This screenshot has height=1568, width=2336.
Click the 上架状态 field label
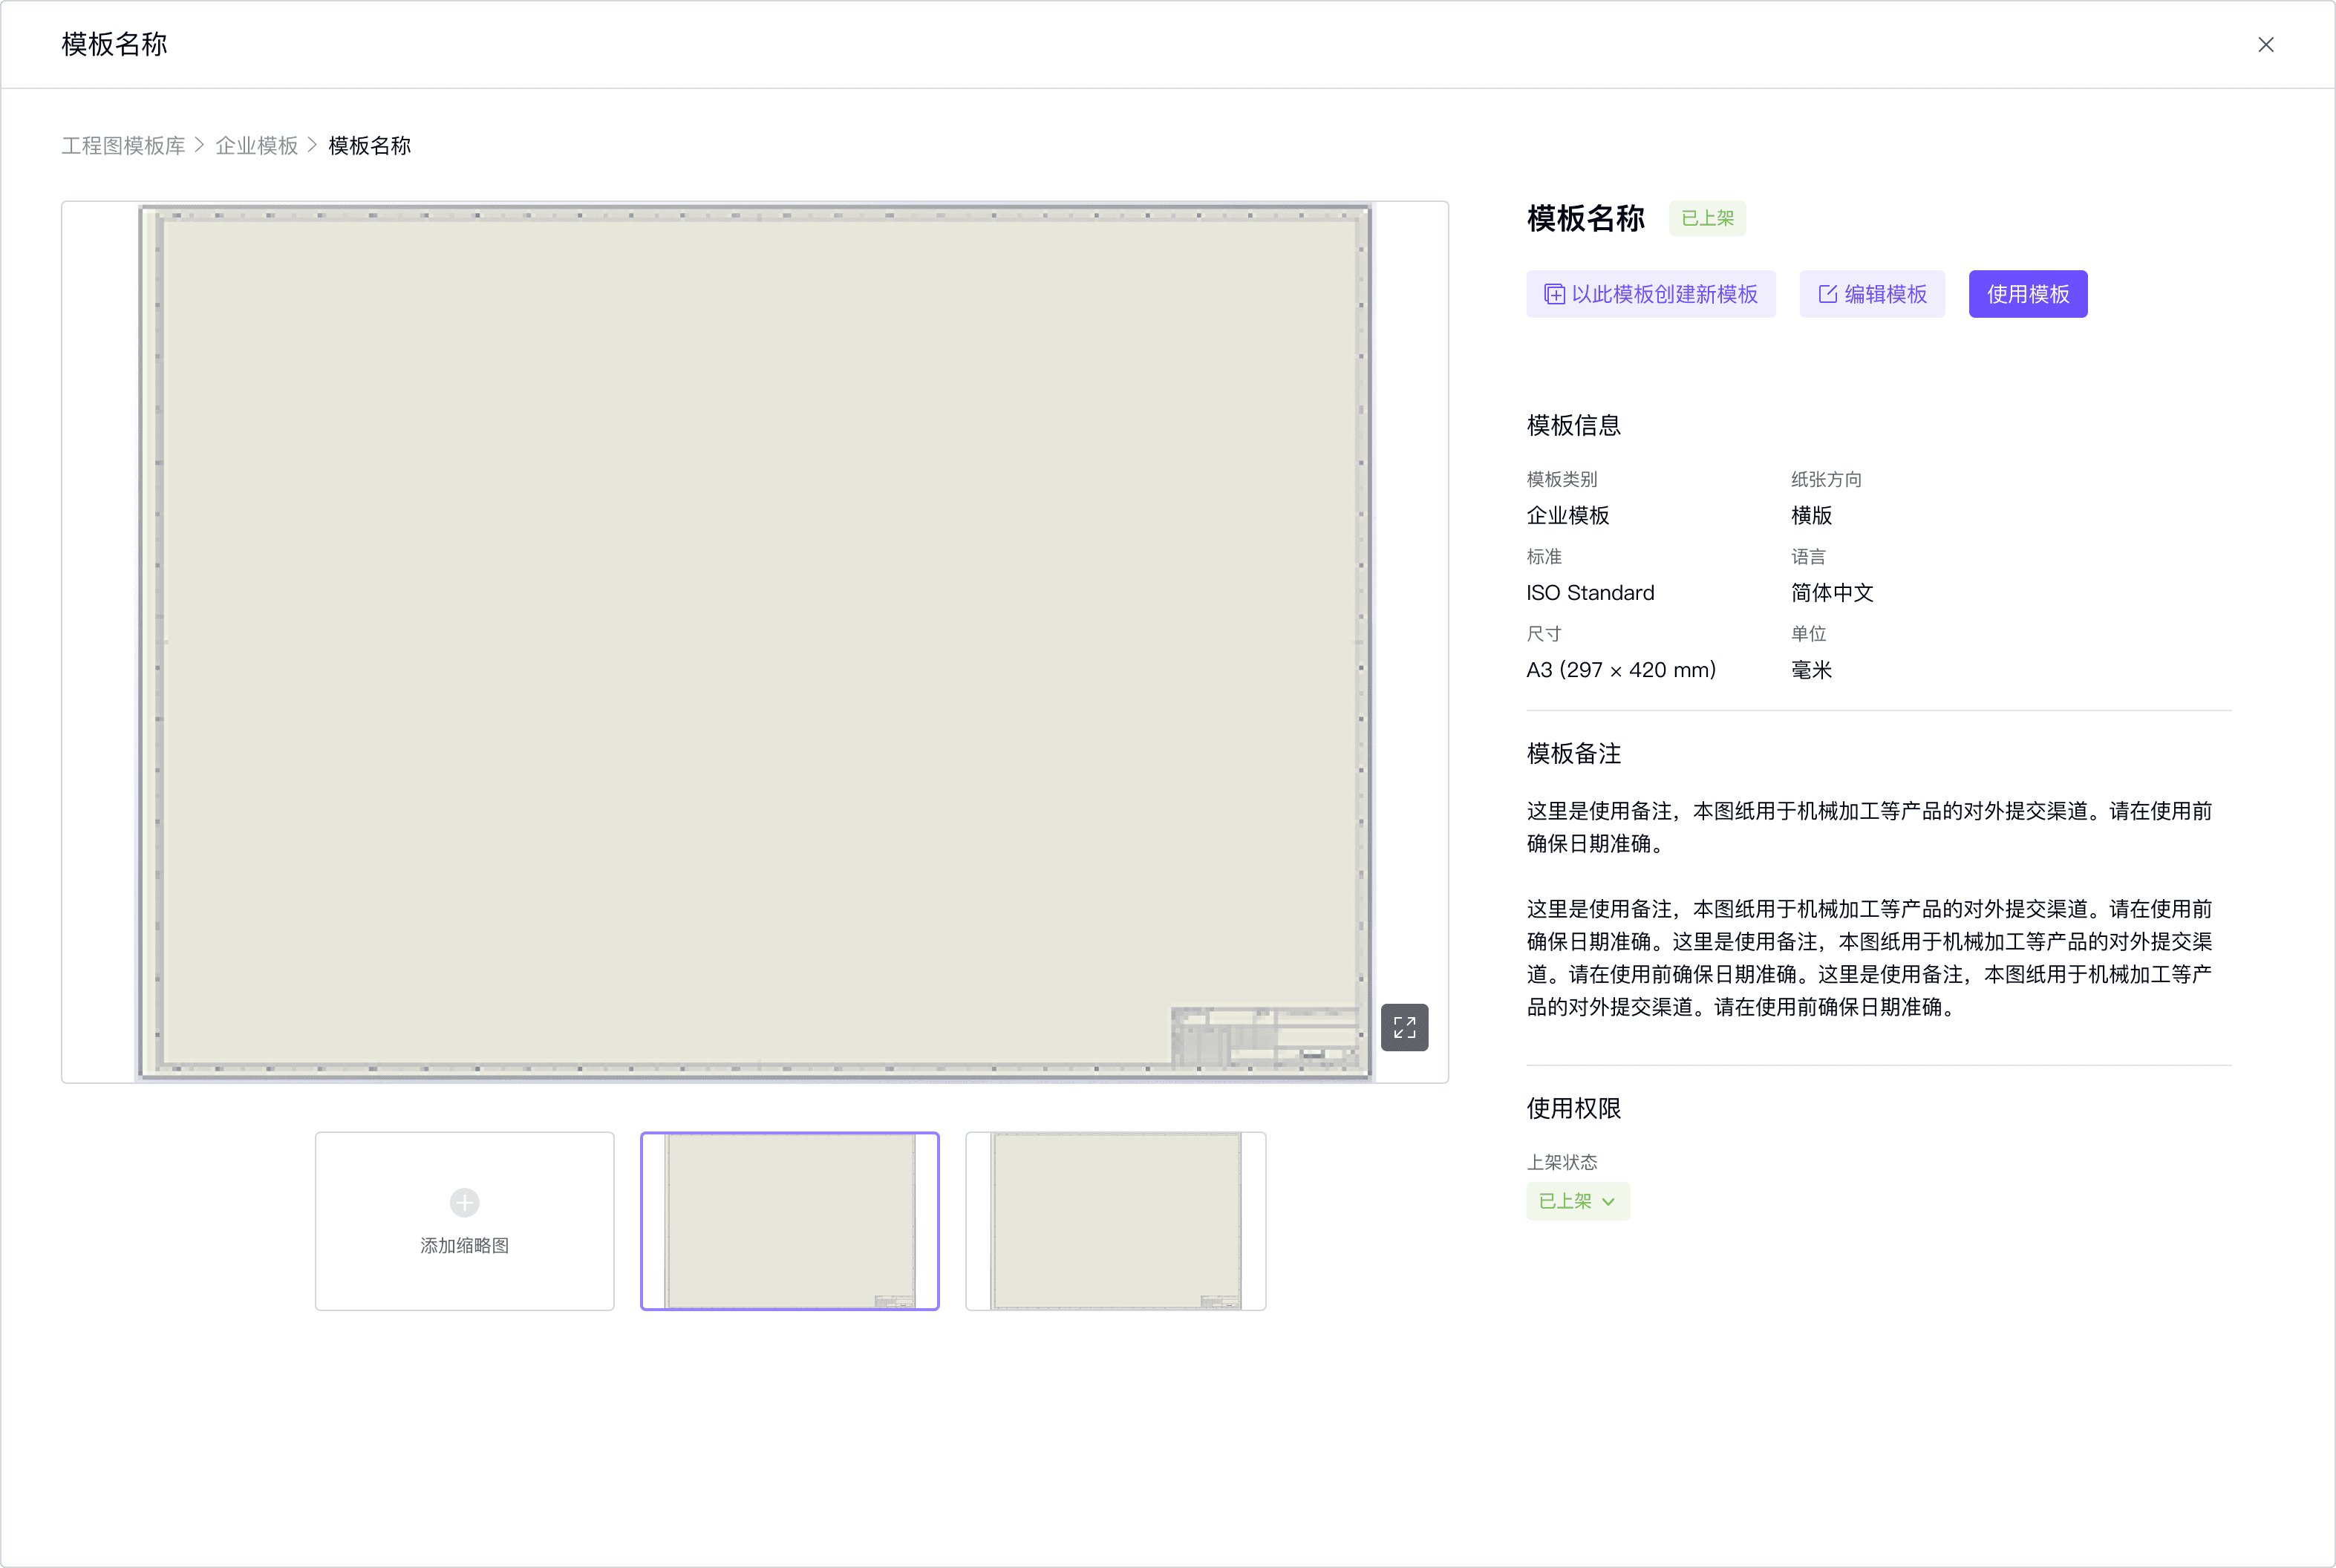[1561, 1162]
